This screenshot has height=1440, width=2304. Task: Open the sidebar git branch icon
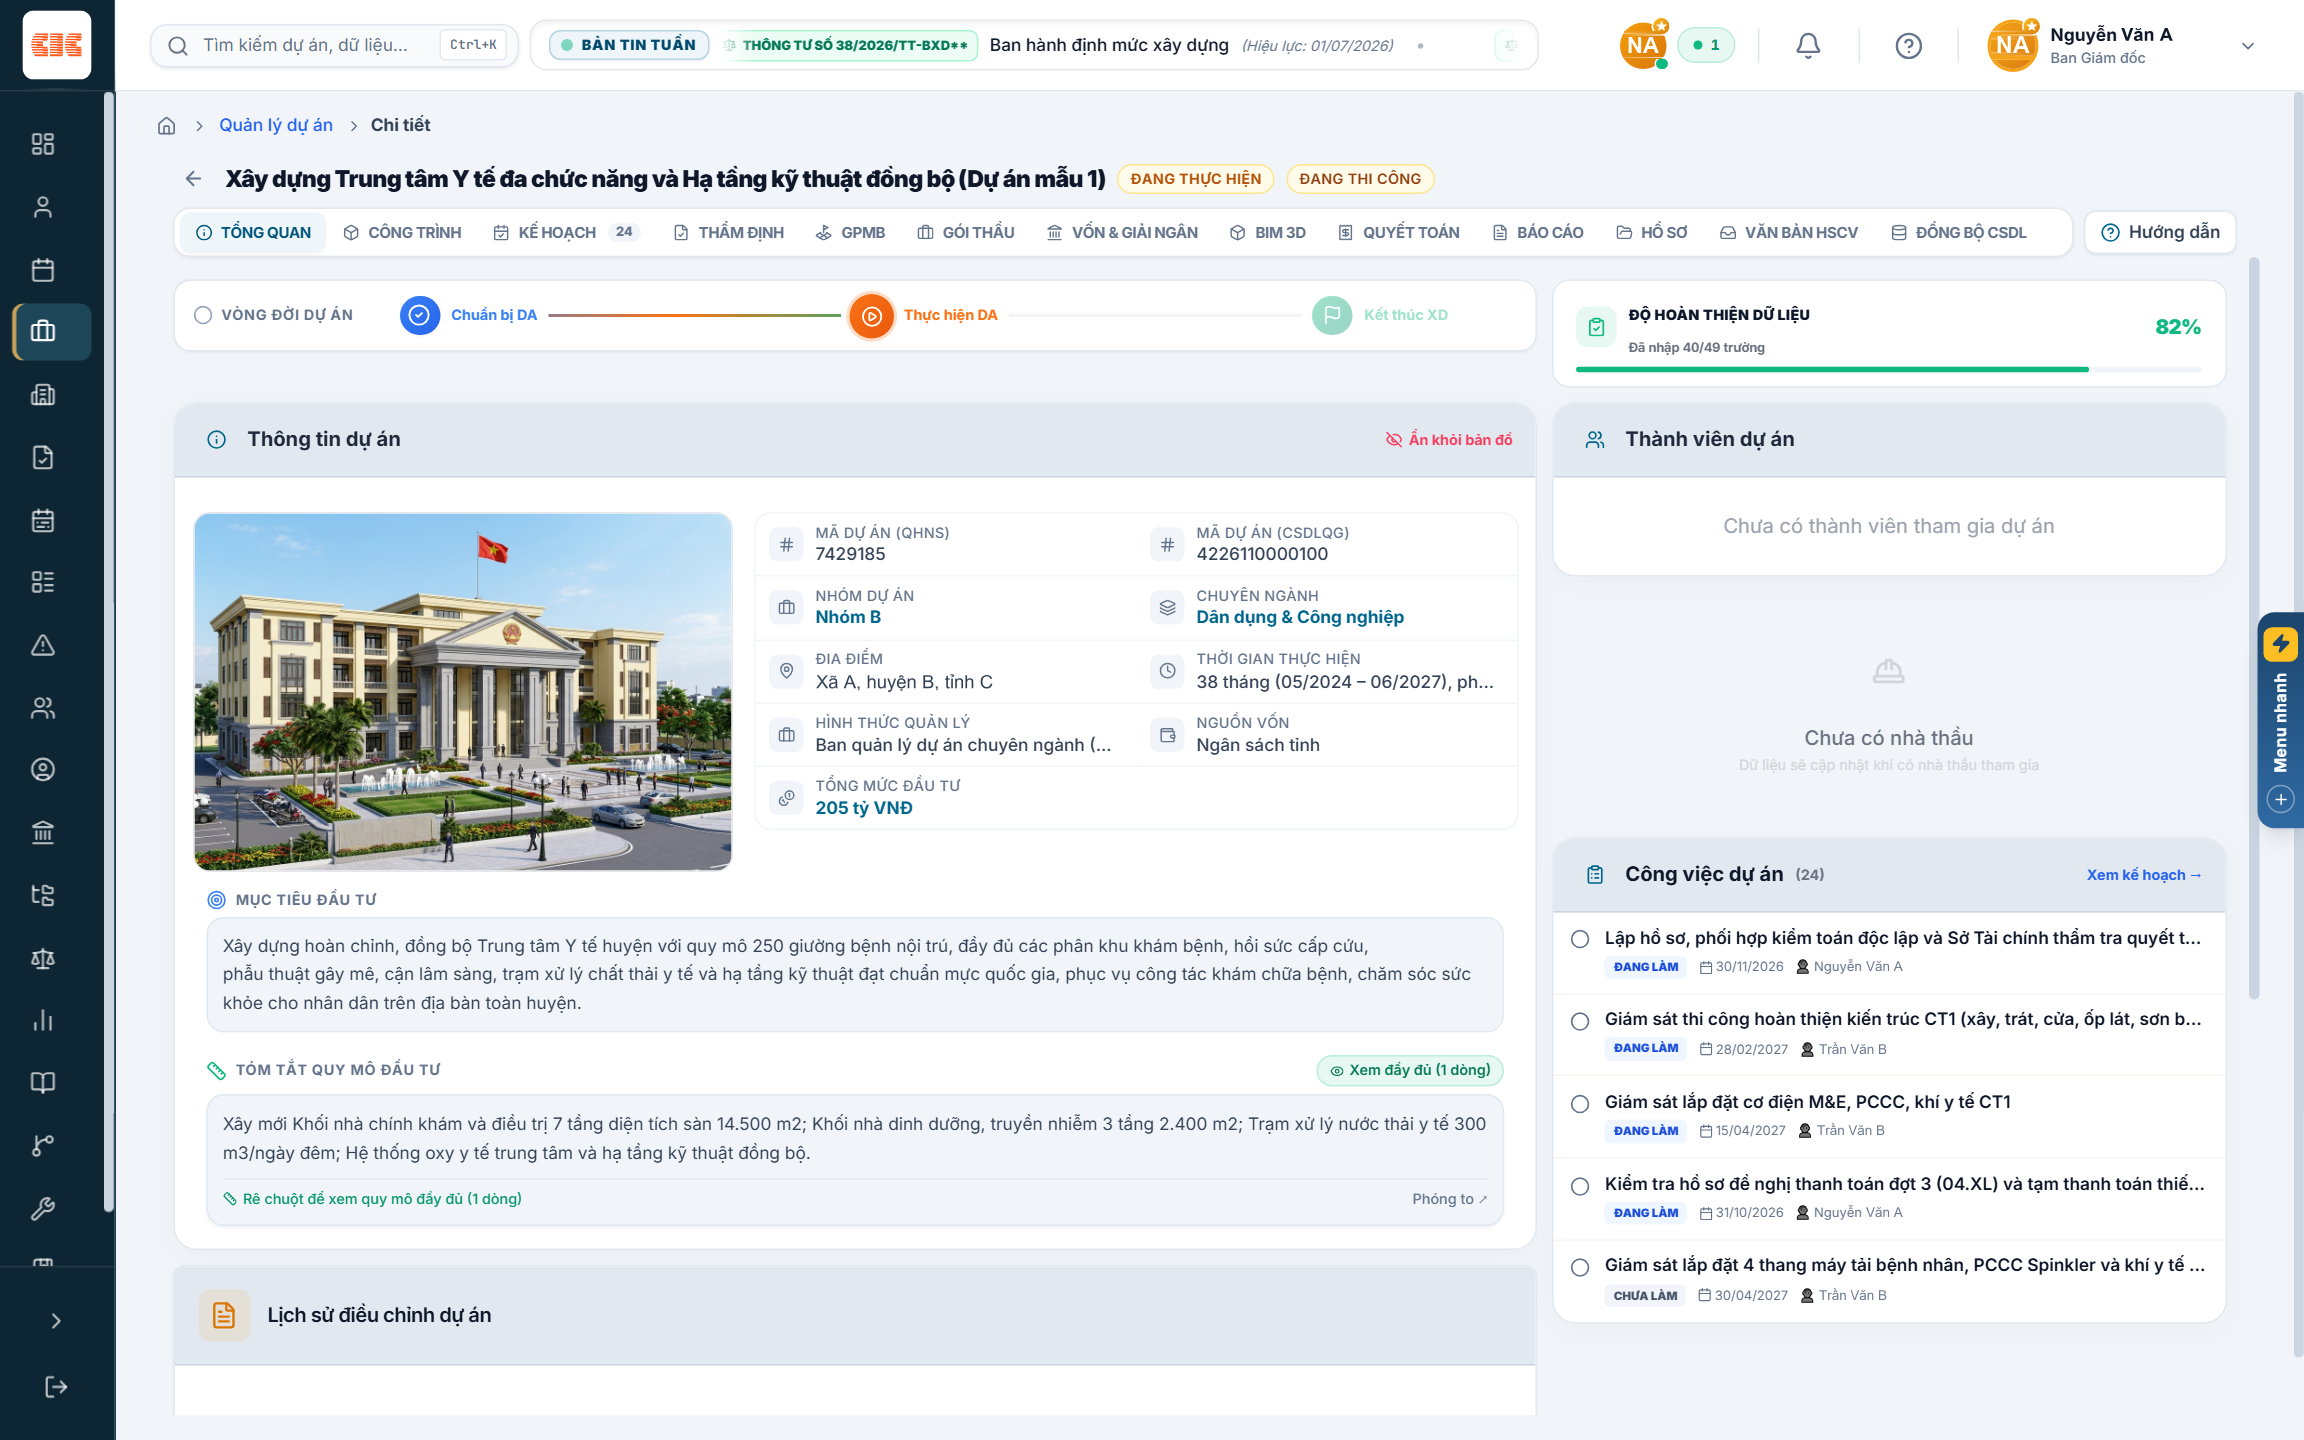[x=43, y=1145]
